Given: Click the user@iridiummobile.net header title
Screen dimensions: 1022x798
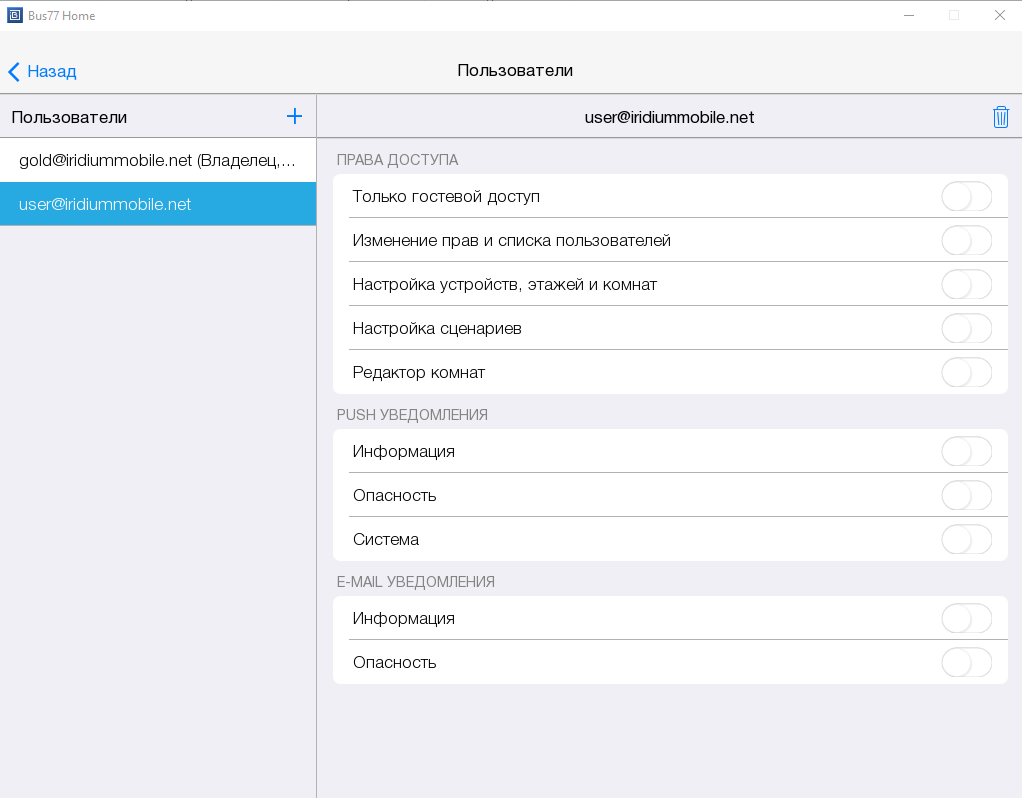Looking at the screenshot, I should (x=669, y=117).
